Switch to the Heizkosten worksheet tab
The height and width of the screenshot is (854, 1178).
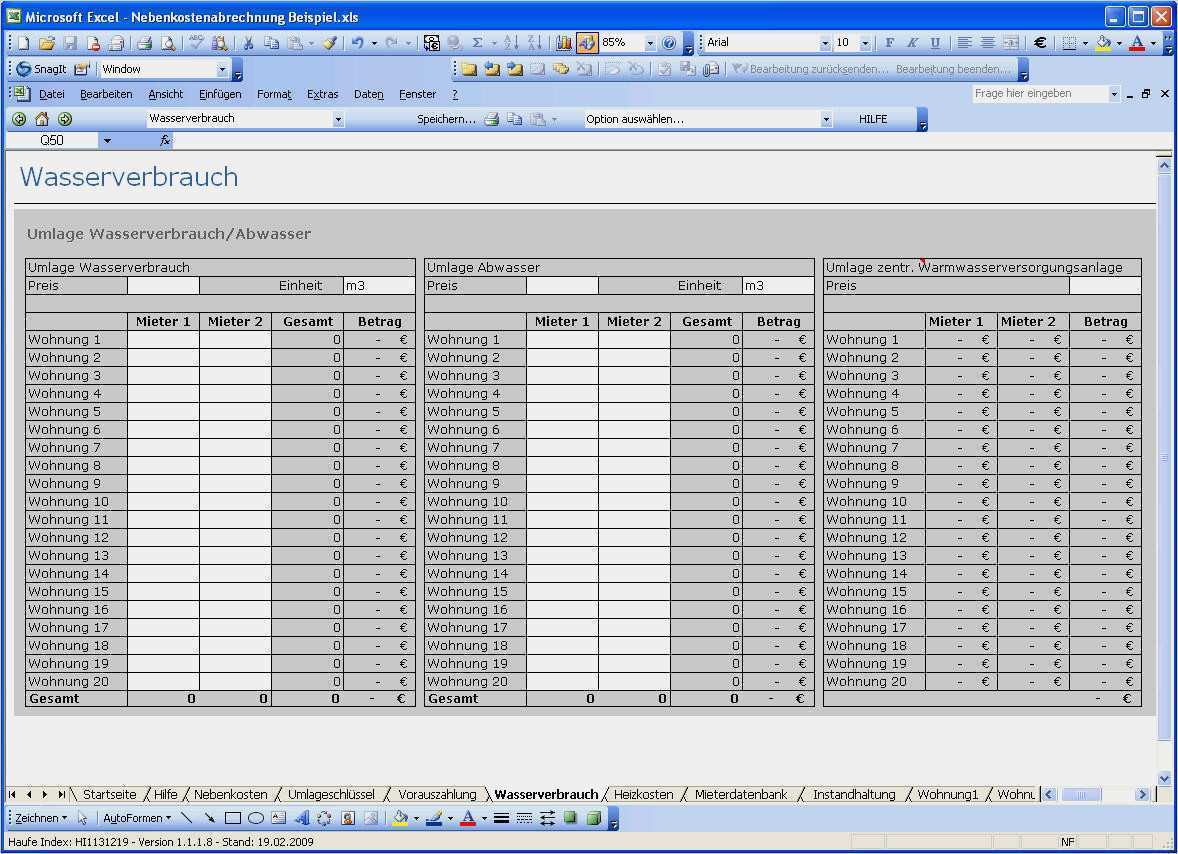644,794
